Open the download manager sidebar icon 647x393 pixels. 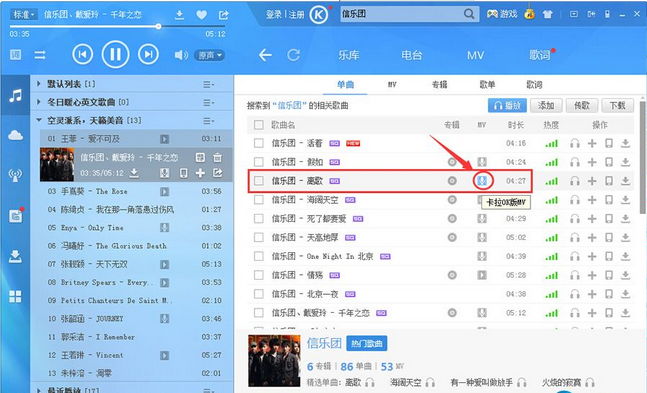pos(15,256)
